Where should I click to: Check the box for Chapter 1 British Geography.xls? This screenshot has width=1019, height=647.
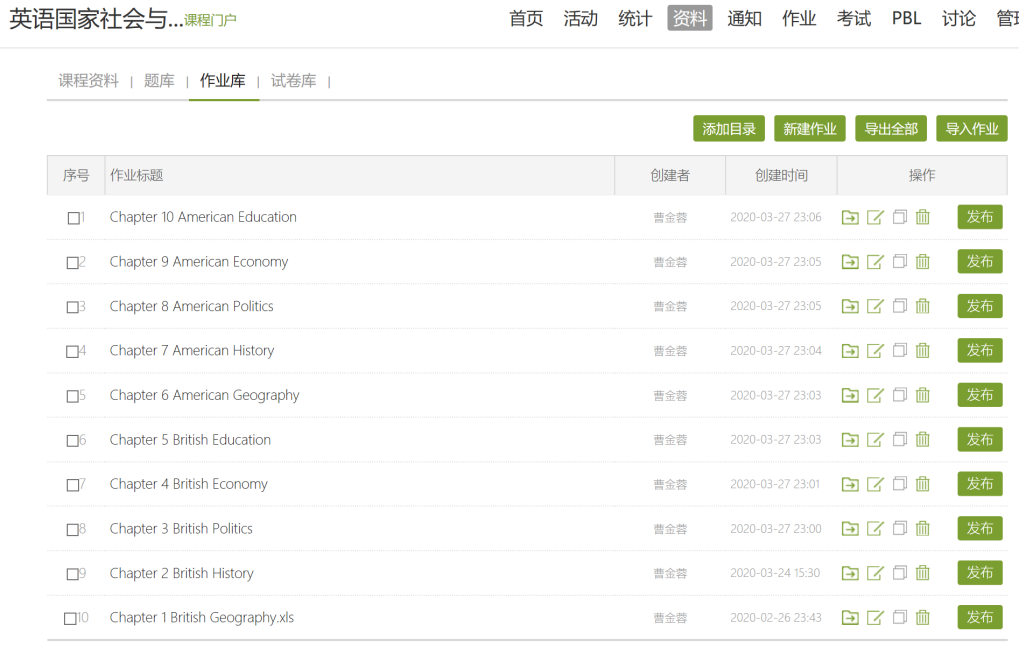pos(70,619)
